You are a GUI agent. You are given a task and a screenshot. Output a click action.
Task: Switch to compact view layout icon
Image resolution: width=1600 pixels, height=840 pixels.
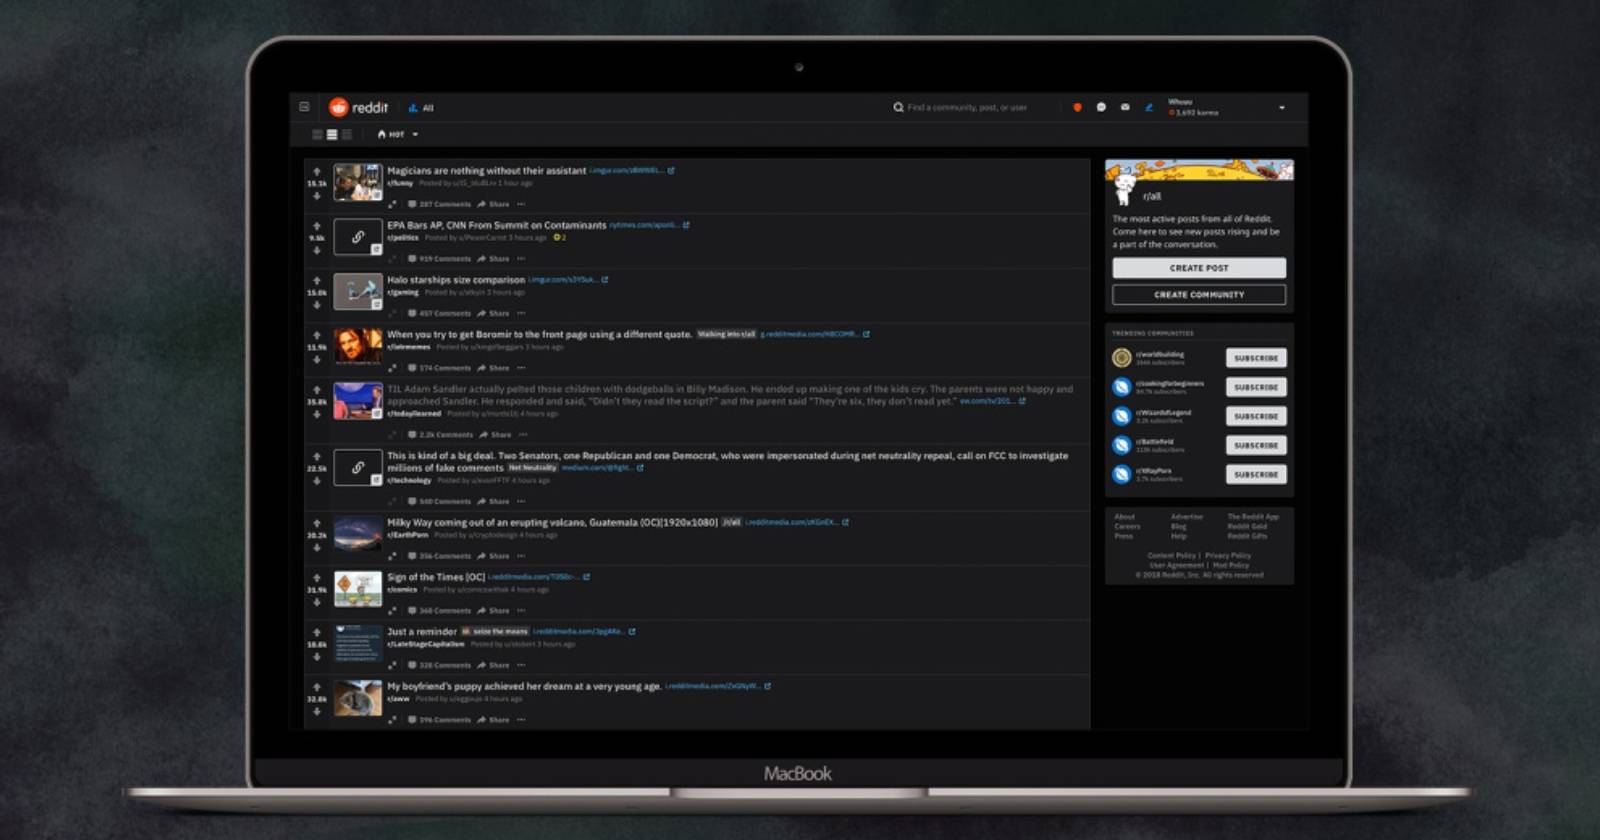[x=347, y=134]
